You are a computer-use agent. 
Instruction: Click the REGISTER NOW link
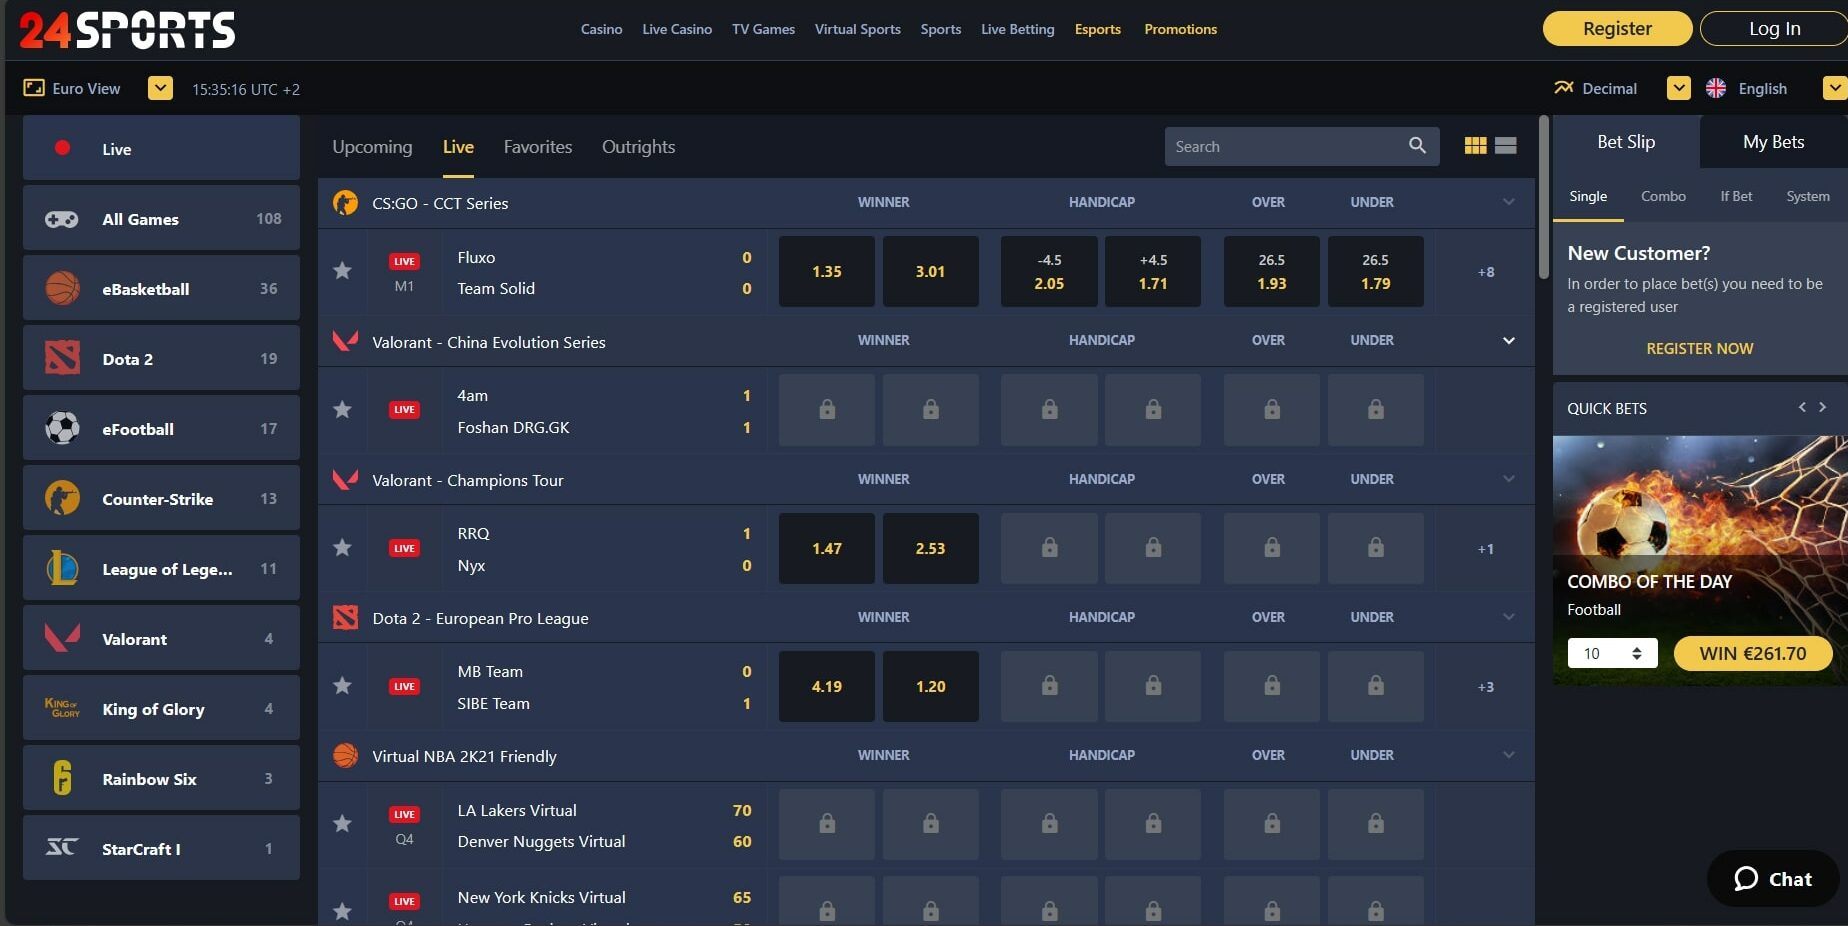point(1699,349)
